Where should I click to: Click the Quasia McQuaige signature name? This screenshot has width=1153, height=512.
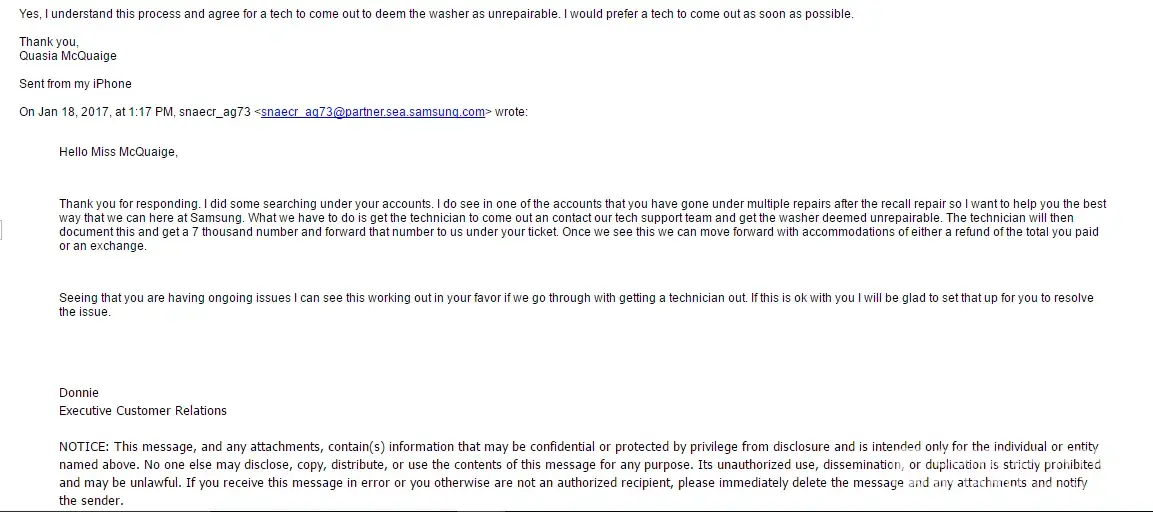66,56
